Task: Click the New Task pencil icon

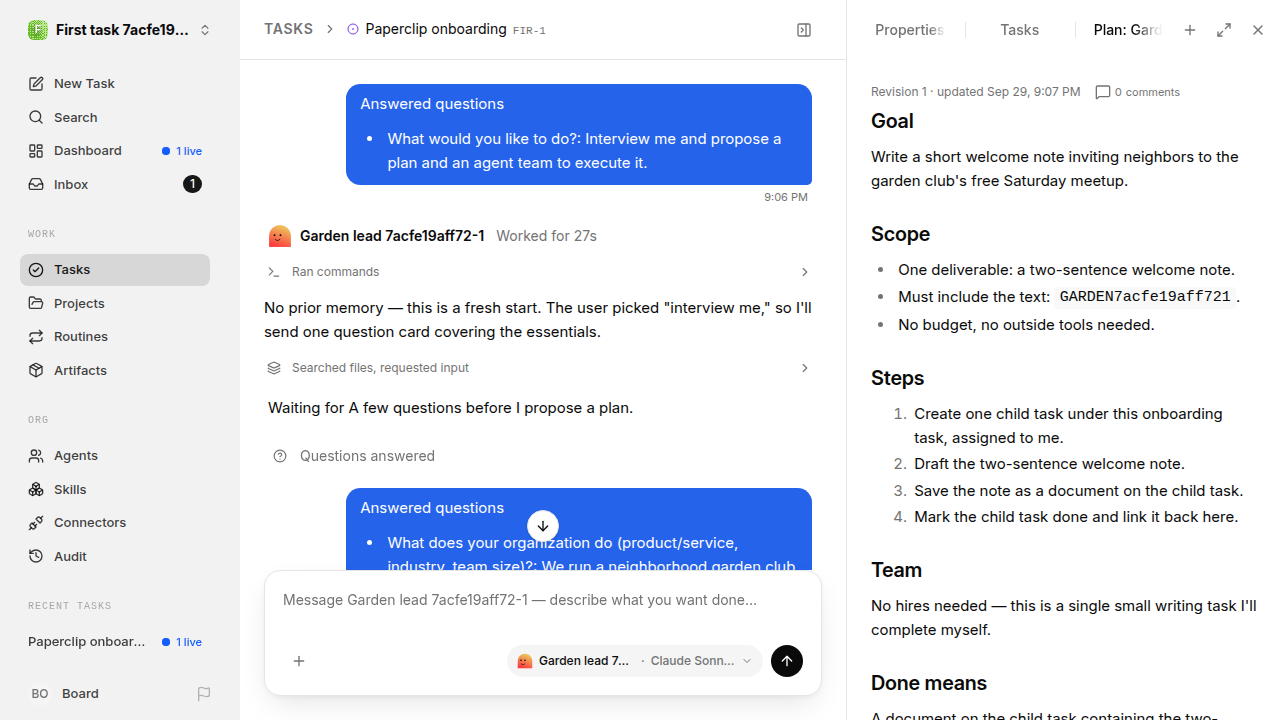Action: (x=36, y=84)
